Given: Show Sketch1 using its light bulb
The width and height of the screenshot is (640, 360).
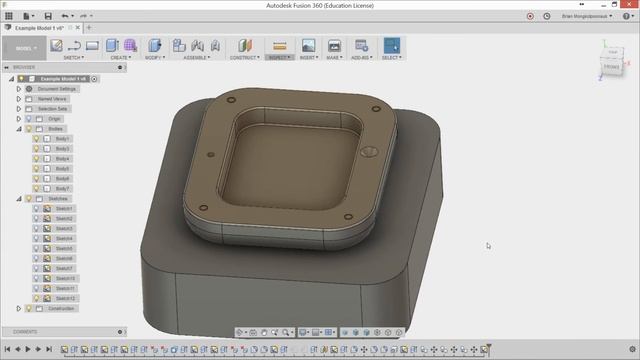Looking at the screenshot, I should [36, 209].
